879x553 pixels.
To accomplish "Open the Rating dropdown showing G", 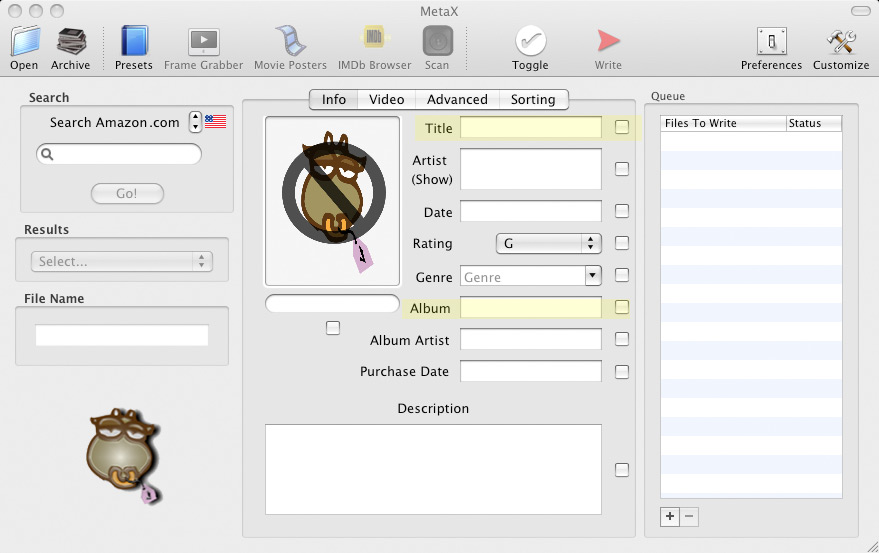I will point(548,243).
